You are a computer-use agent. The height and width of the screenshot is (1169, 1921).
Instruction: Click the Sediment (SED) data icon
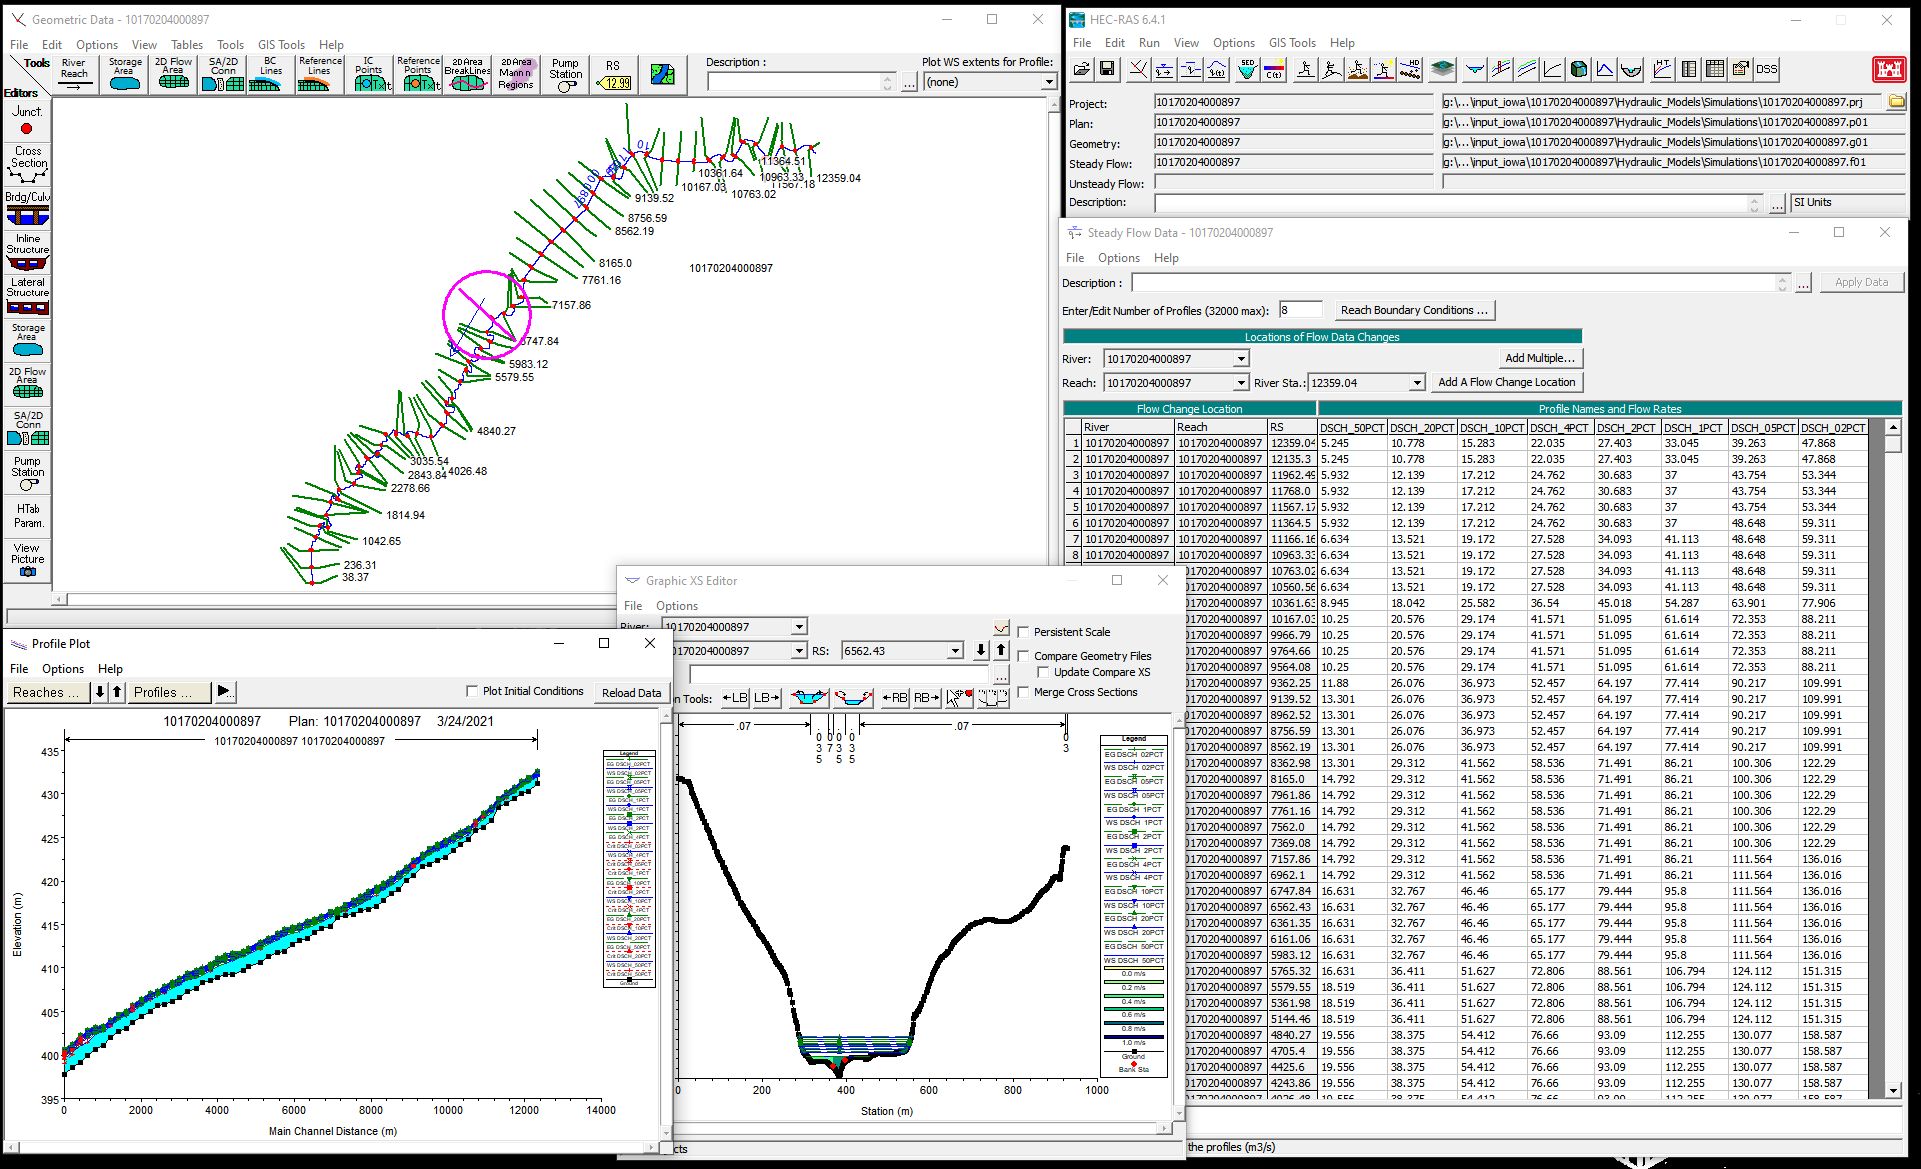pos(1247,69)
